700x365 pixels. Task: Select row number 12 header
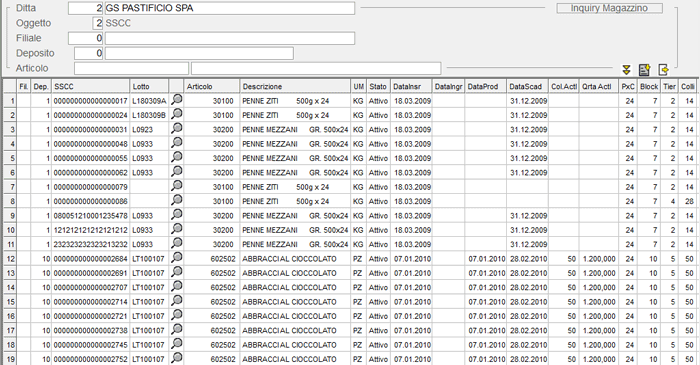pos(10,259)
